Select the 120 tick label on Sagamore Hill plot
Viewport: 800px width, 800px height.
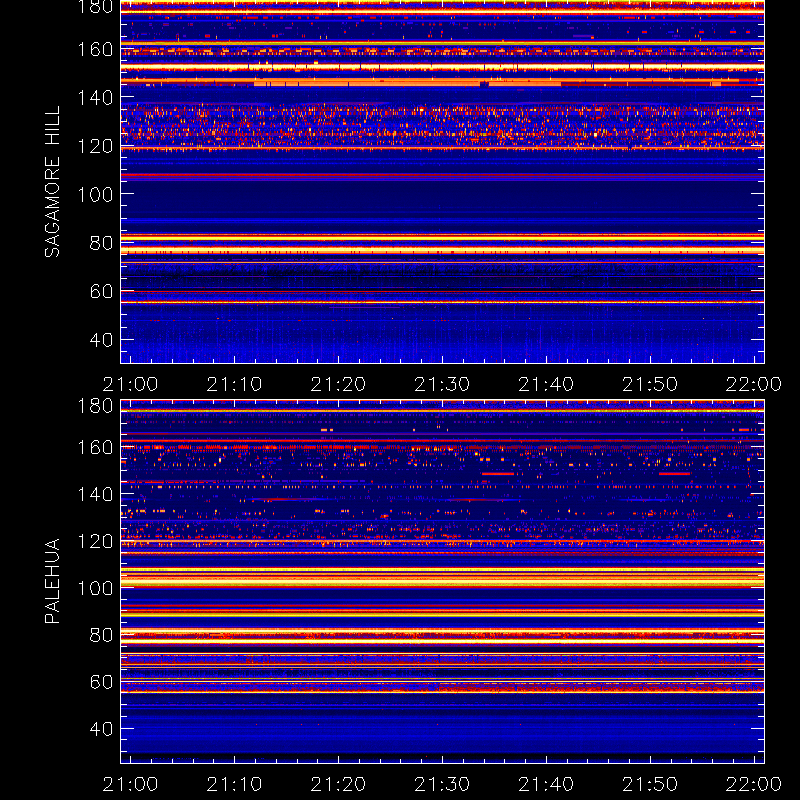[95, 146]
